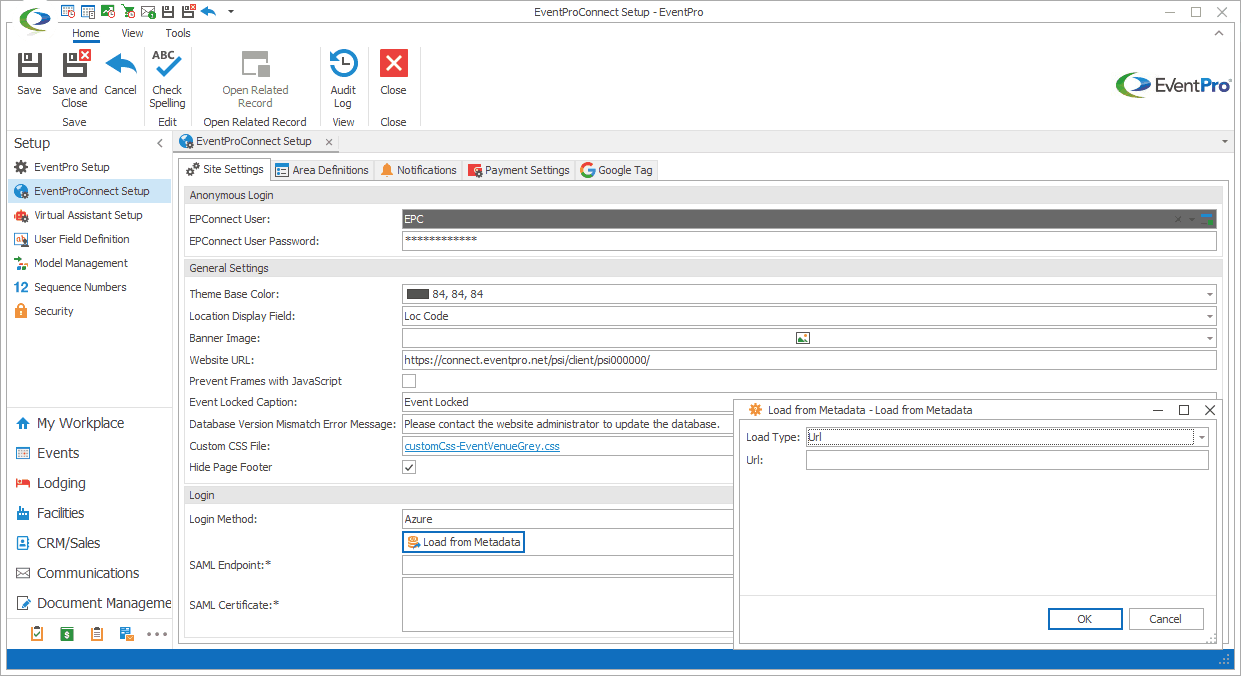The image size is (1241, 676).
Task: Show more navigation options via three dots
Action: point(157,634)
